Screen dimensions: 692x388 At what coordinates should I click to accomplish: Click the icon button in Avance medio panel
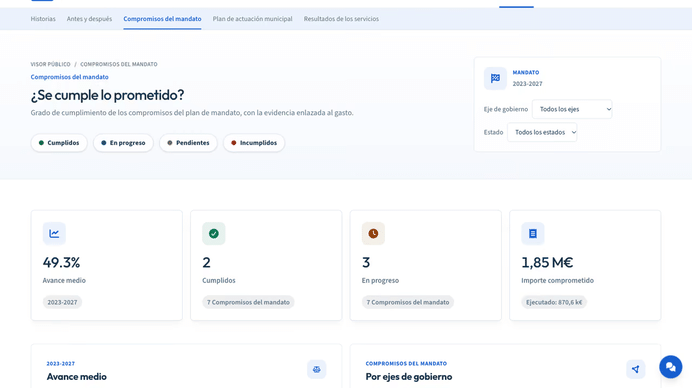click(316, 369)
